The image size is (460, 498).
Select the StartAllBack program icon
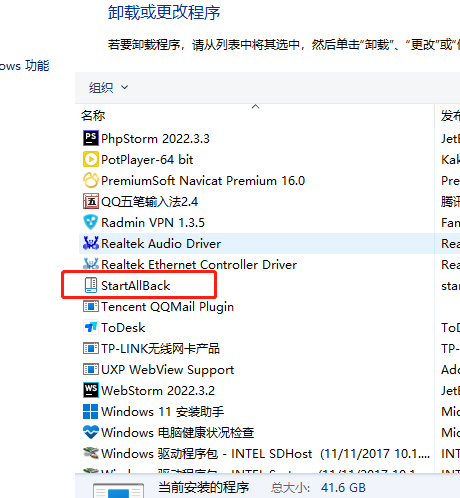91,285
